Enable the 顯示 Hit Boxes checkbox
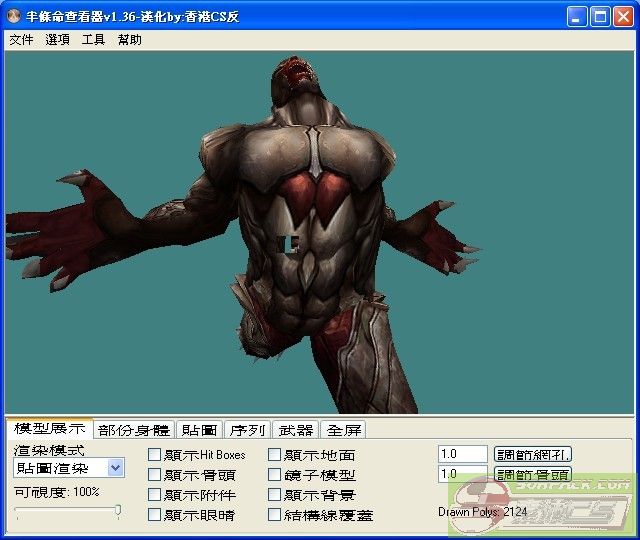640x540 pixels. tap(155, 455)
